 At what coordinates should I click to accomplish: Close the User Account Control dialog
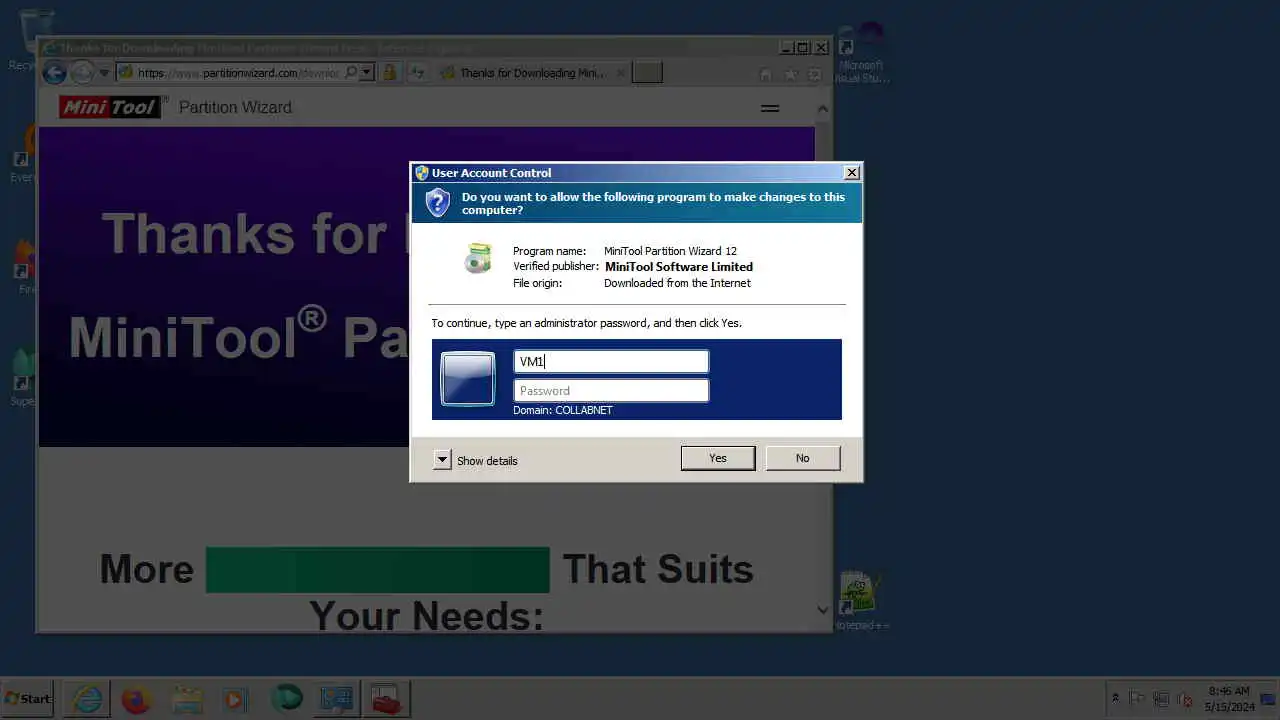click(x=852, y=172)
